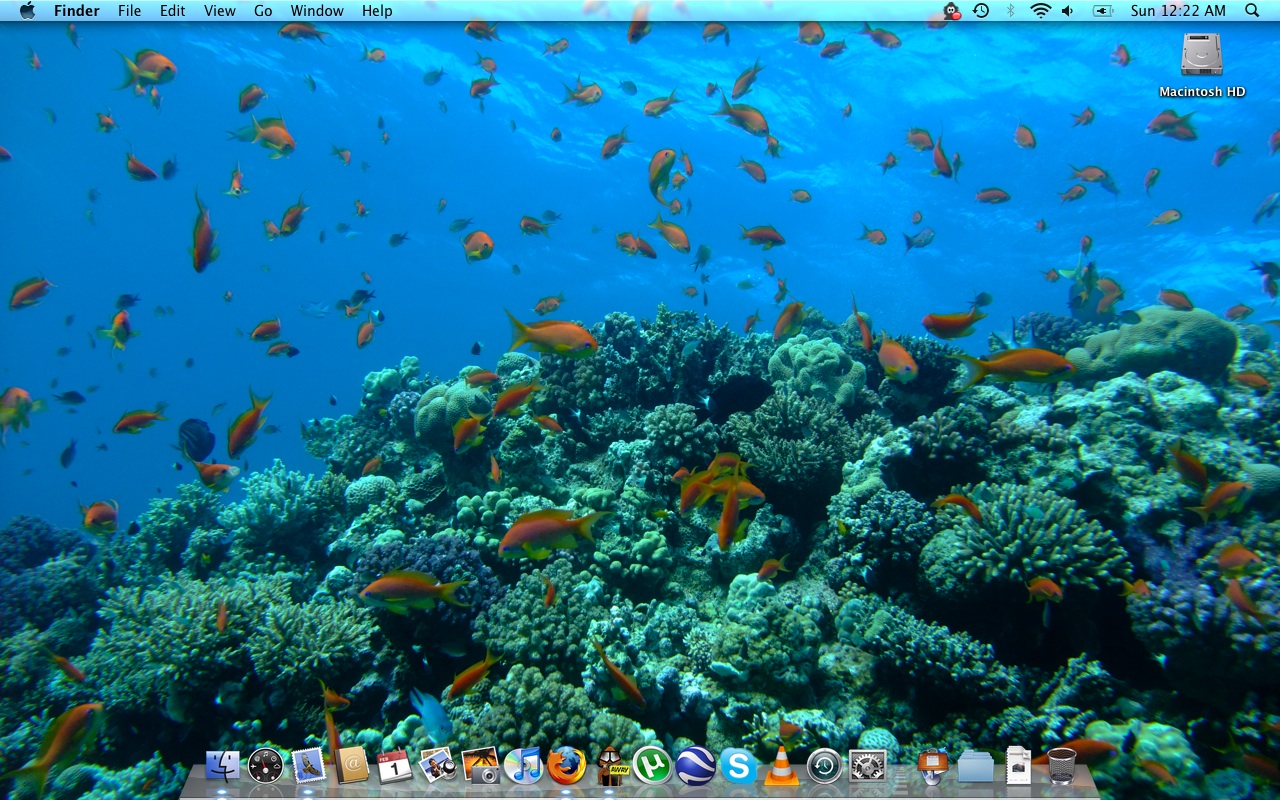Open the blue folder stack in the dock

(x=976, y=766)
